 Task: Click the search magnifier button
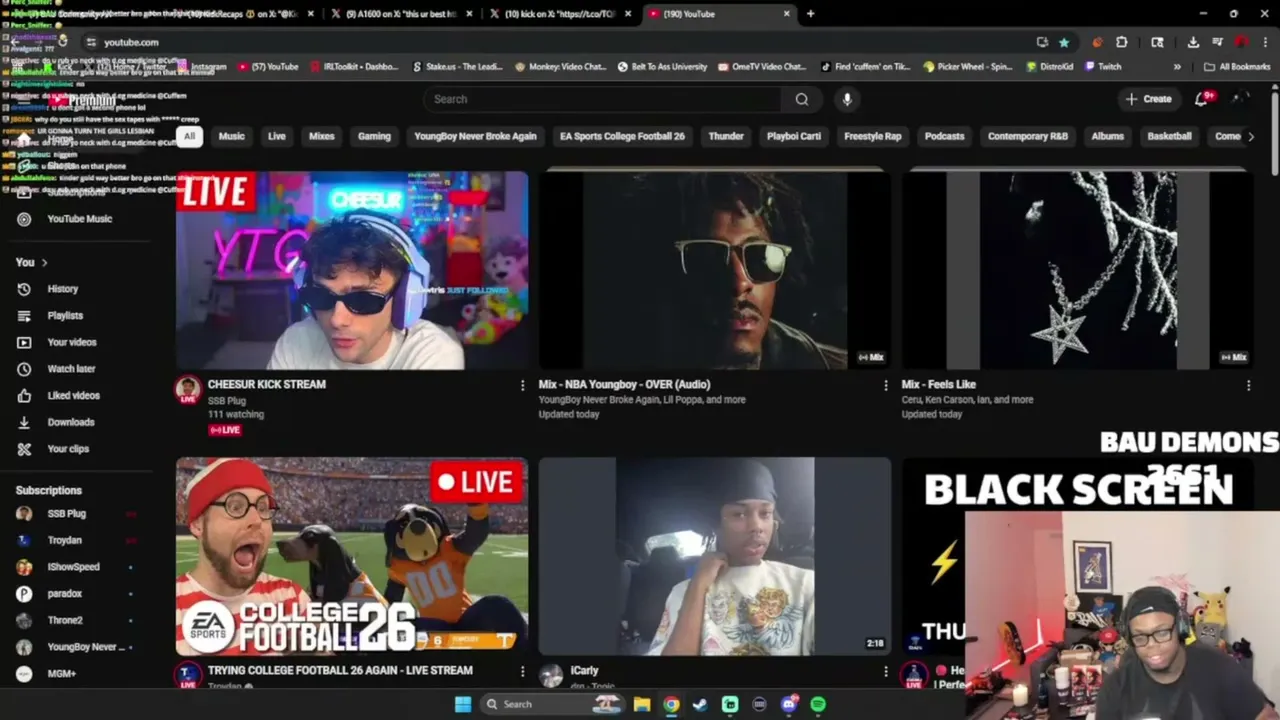[x=802, y=99]
